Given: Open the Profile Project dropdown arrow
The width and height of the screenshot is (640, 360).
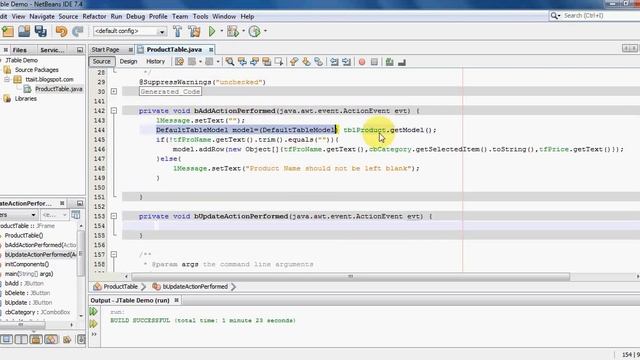Looking at the screenshot, I should tap(265, 31).
